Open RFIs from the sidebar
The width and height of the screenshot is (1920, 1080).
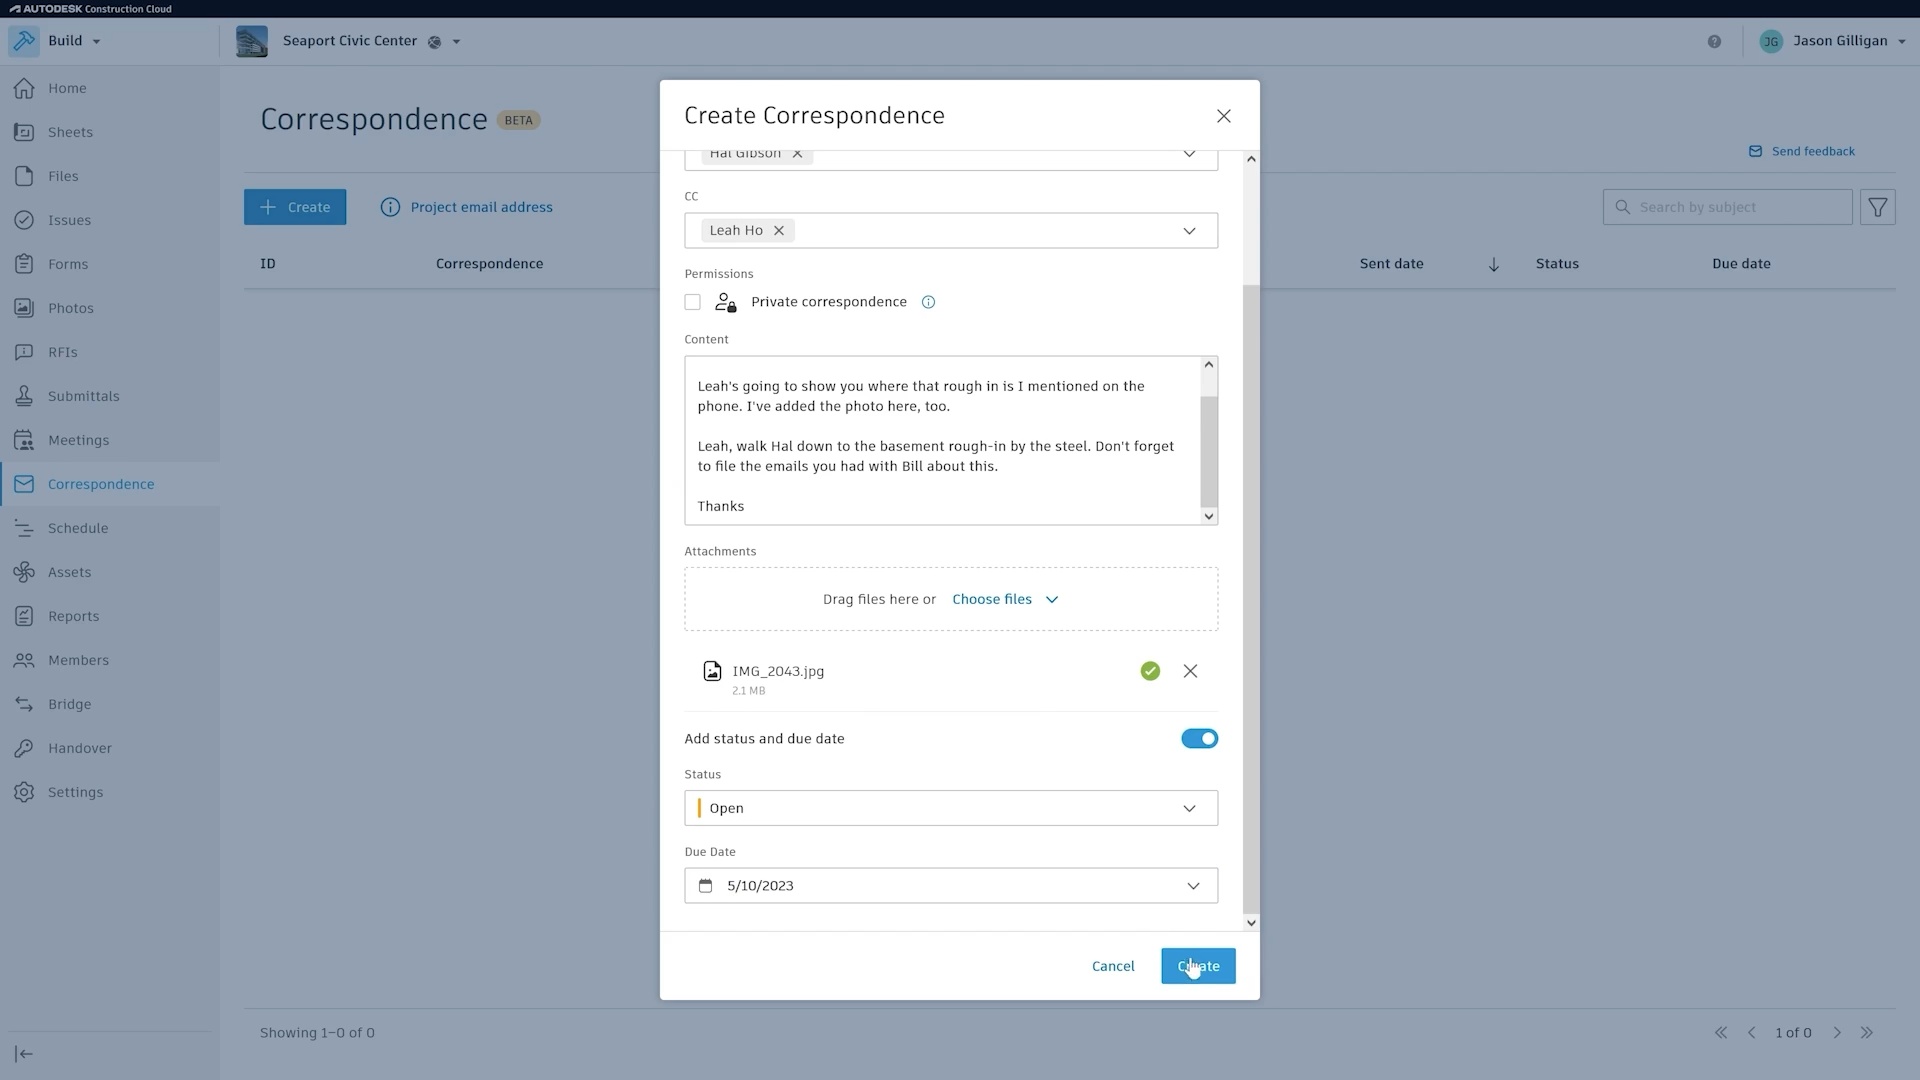pyautogui.click(x=62, y=352)
